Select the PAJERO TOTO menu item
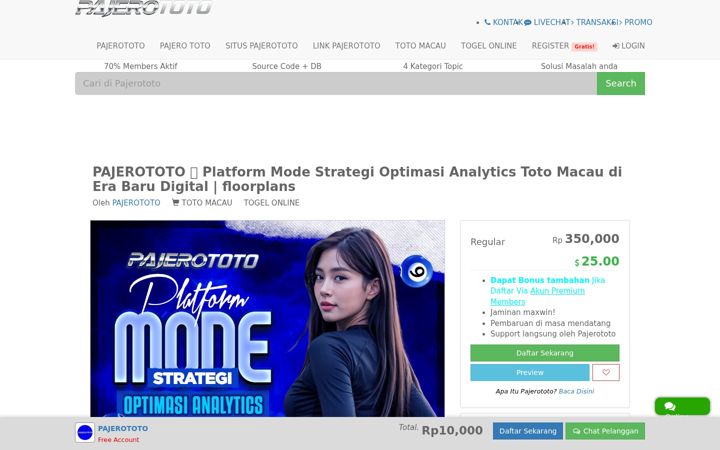The height and width of the screenshot is (450, 720). click(x=185, y=46)
